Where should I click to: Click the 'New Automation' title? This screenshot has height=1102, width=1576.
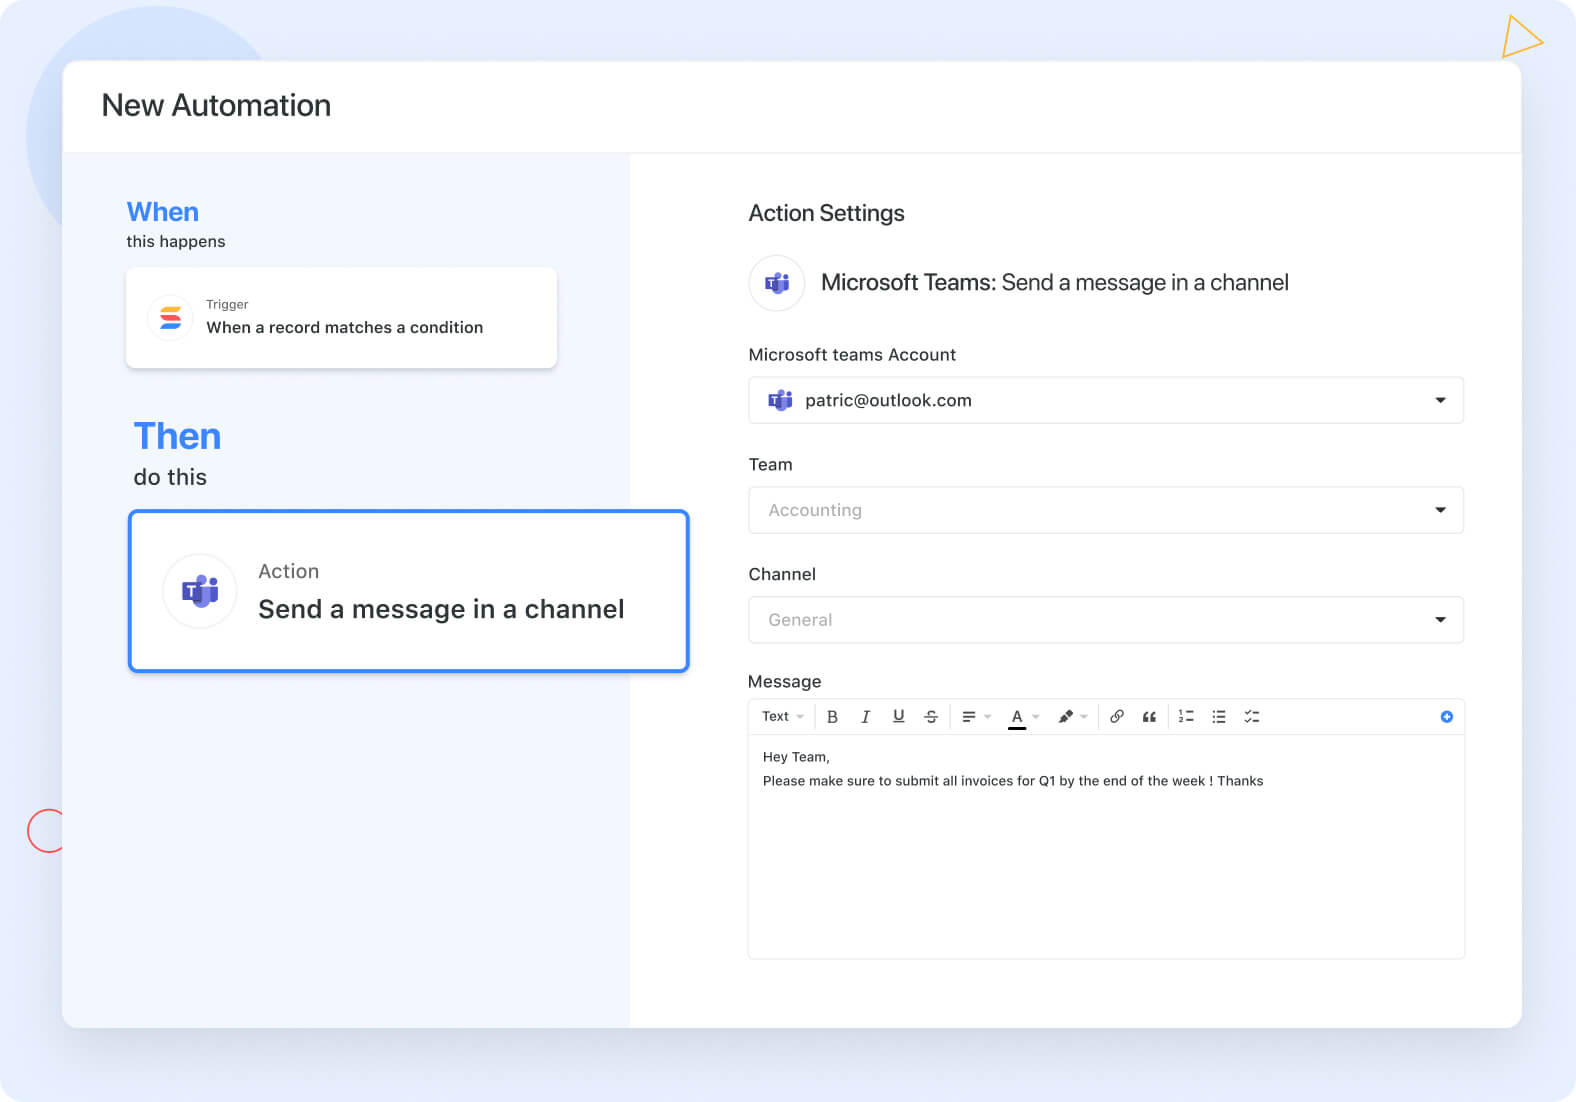(x=216, y=105)
